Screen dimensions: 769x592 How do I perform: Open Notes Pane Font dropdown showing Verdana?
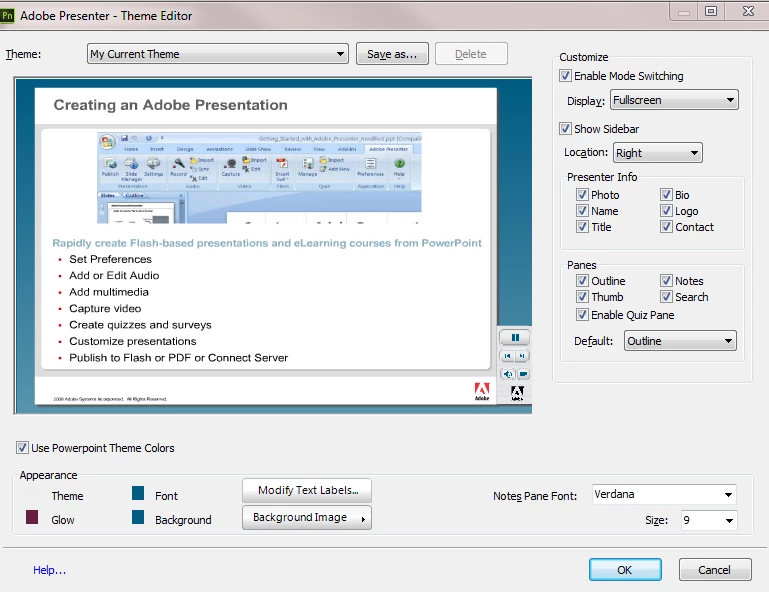point(664,494)
